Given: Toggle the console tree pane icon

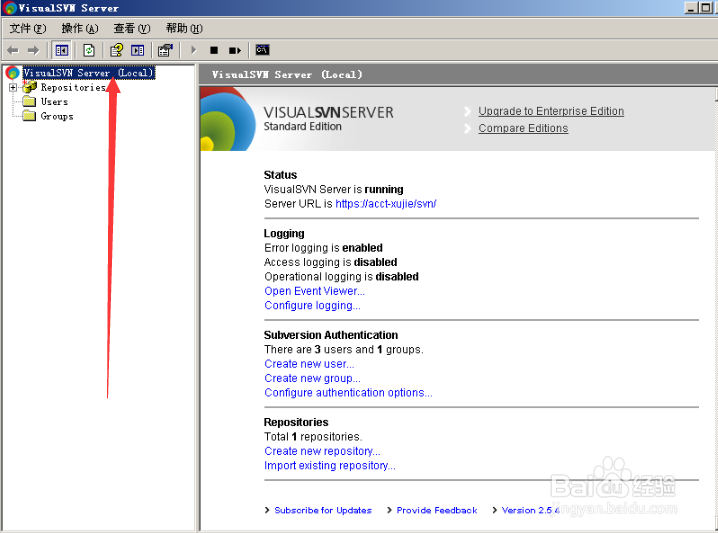Looking at the screenshot, I should (61, 50).
